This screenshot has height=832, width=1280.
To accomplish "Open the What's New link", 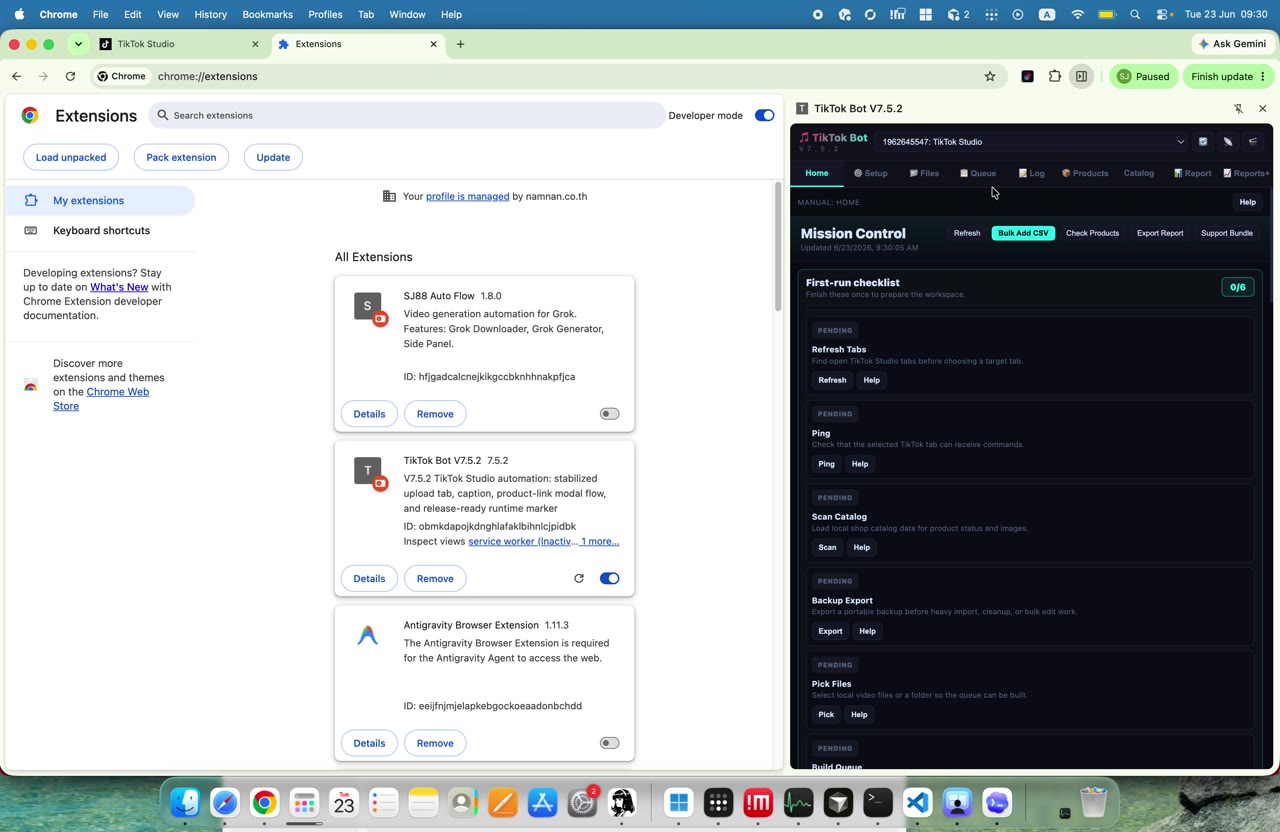I will [119, 287].
